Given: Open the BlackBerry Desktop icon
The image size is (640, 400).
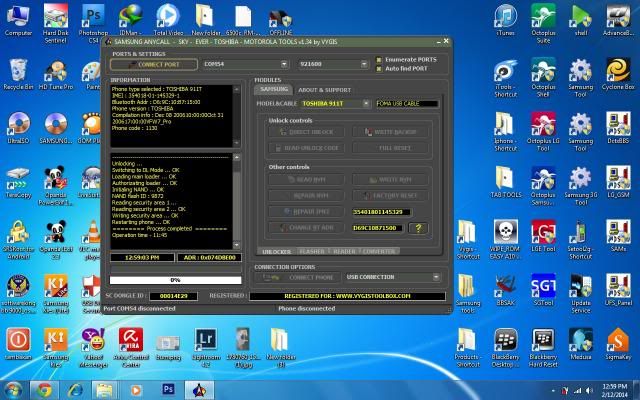Looking at the screenshot, I should coord(506,348).
